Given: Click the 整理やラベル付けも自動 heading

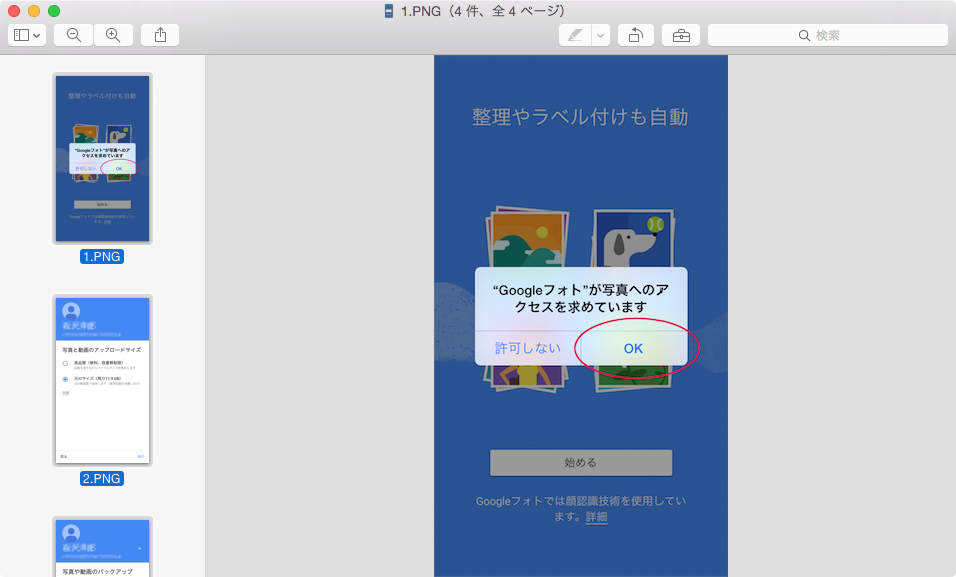Looking at the screenshot, I should click(580, 117).
